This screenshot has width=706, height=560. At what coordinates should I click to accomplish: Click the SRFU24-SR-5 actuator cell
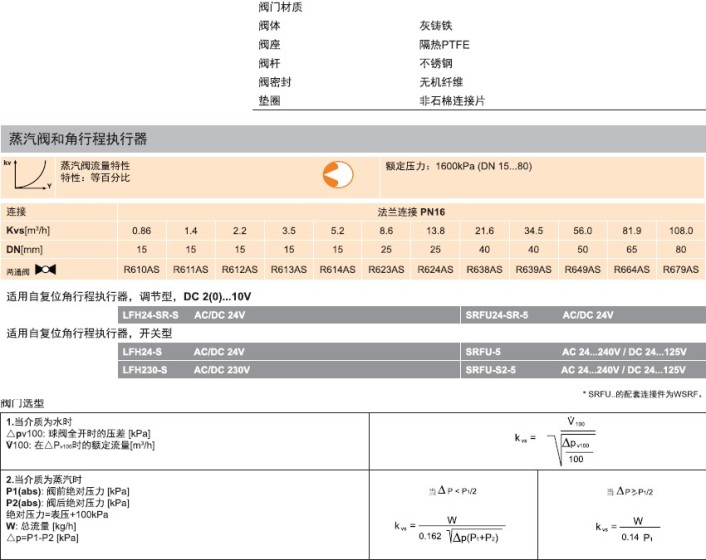point(497,315)
